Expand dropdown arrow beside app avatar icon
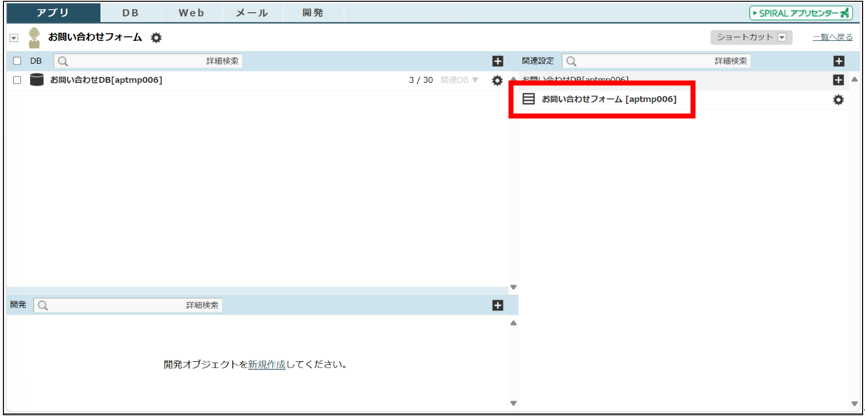865x416 pixels. (14, 38)
